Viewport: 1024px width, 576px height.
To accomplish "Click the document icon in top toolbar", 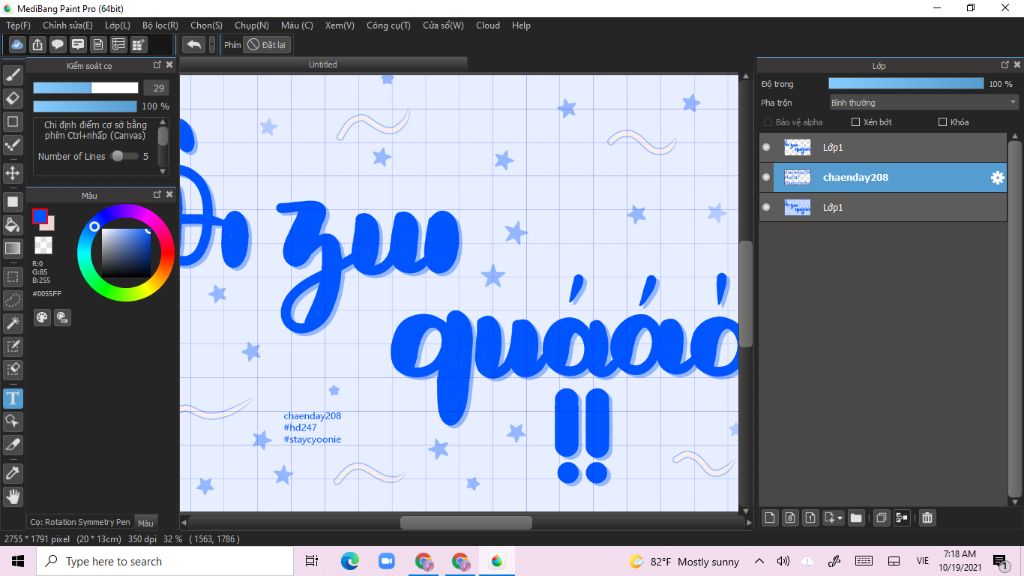I will [x=98, y=44].
